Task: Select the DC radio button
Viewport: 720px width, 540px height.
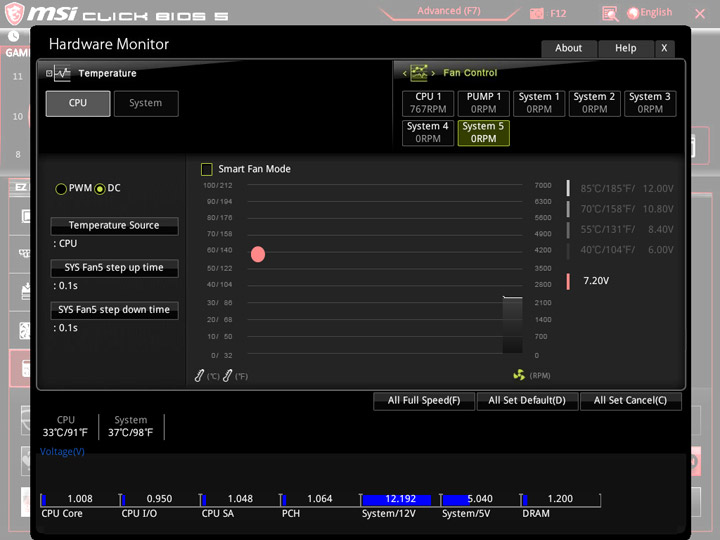Action: (x=100, y=189)
